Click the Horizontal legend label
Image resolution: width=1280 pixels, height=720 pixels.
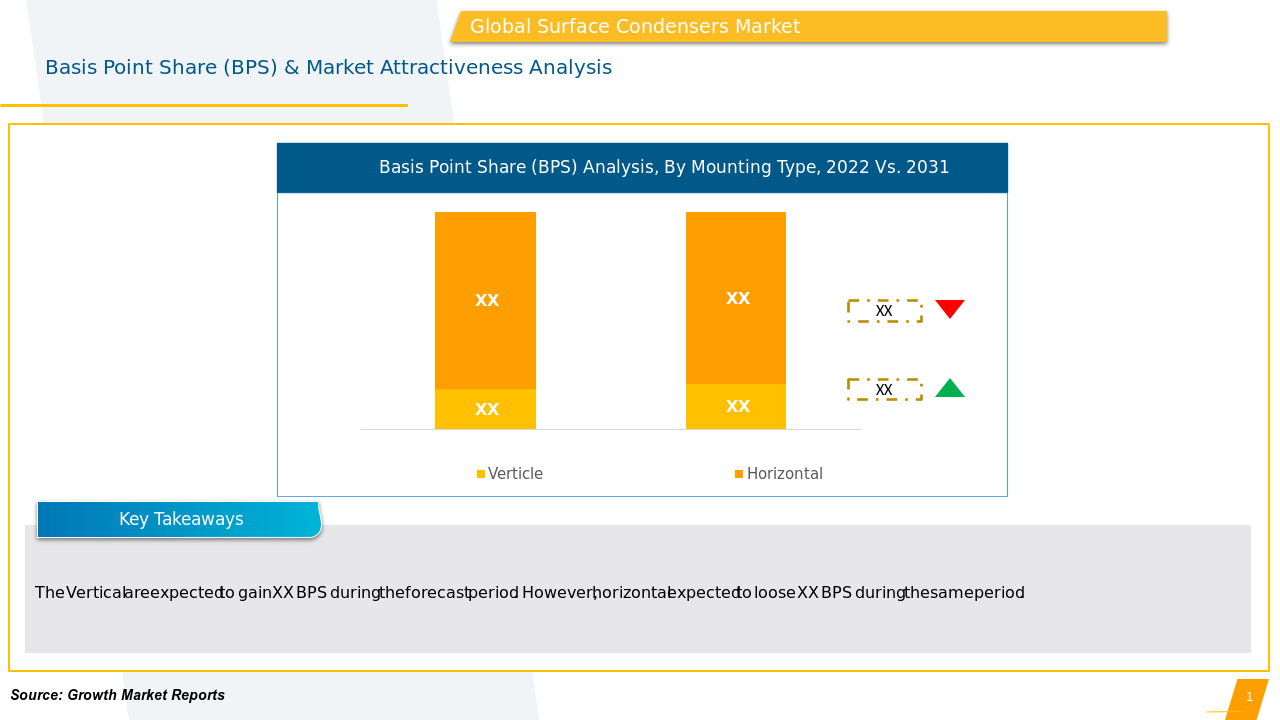[784, 474]
